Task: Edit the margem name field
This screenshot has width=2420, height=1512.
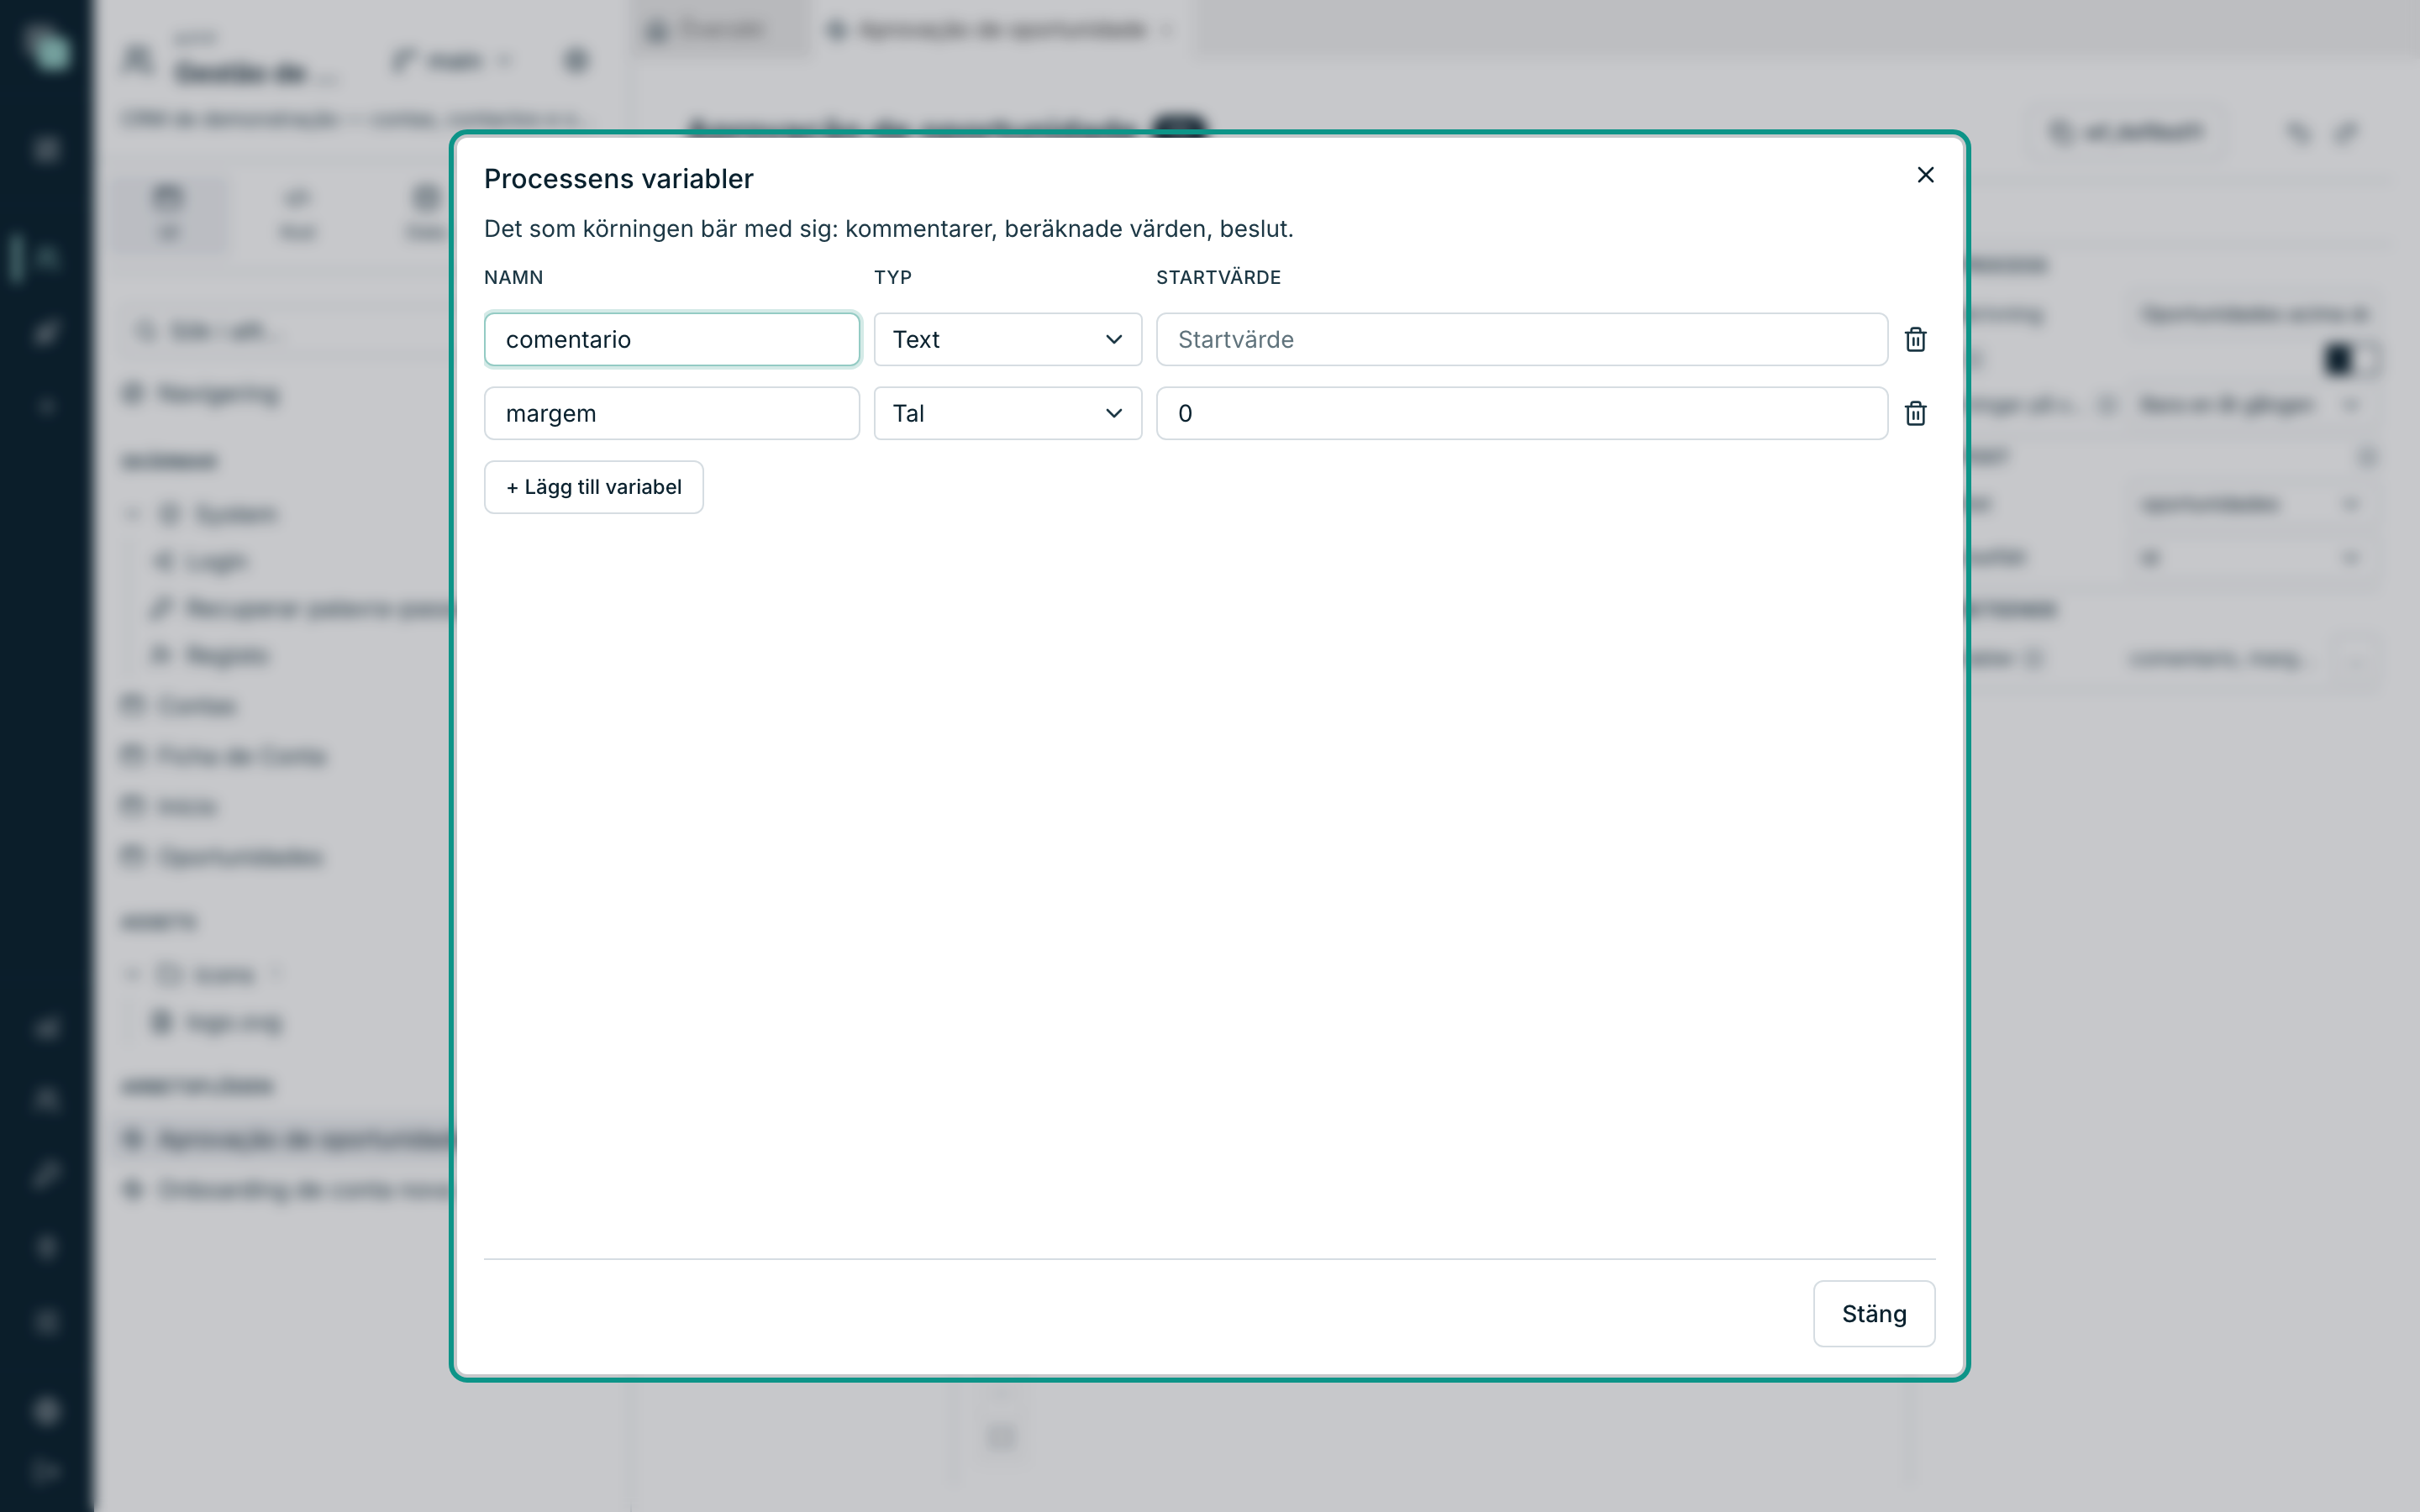Action: click(672, 413)
